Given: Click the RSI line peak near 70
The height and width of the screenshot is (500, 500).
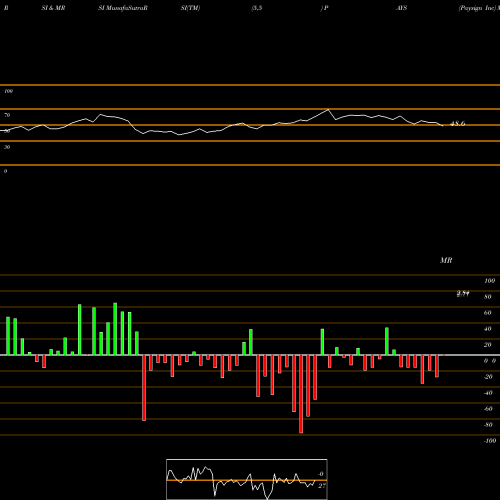Looking at the screenshot, I should point(328,109).
